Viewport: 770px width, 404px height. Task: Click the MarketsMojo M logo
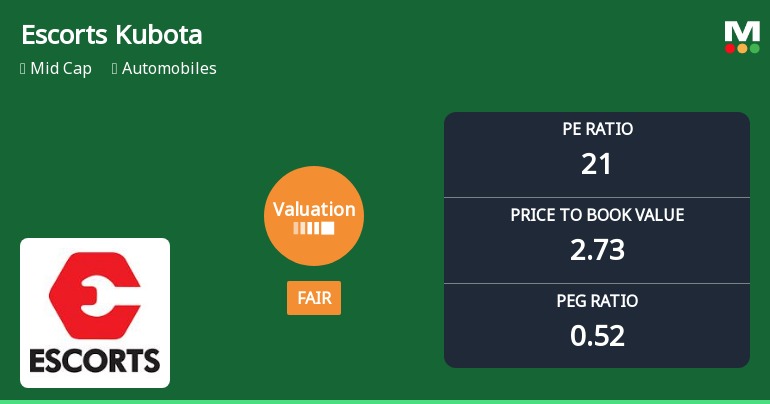click(742, 30)
